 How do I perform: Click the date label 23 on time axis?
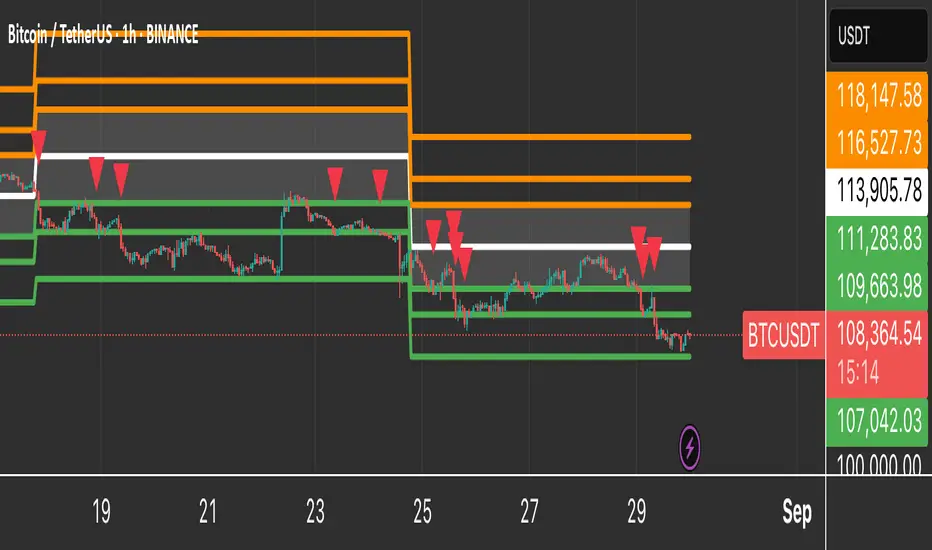tap(316, 511)
